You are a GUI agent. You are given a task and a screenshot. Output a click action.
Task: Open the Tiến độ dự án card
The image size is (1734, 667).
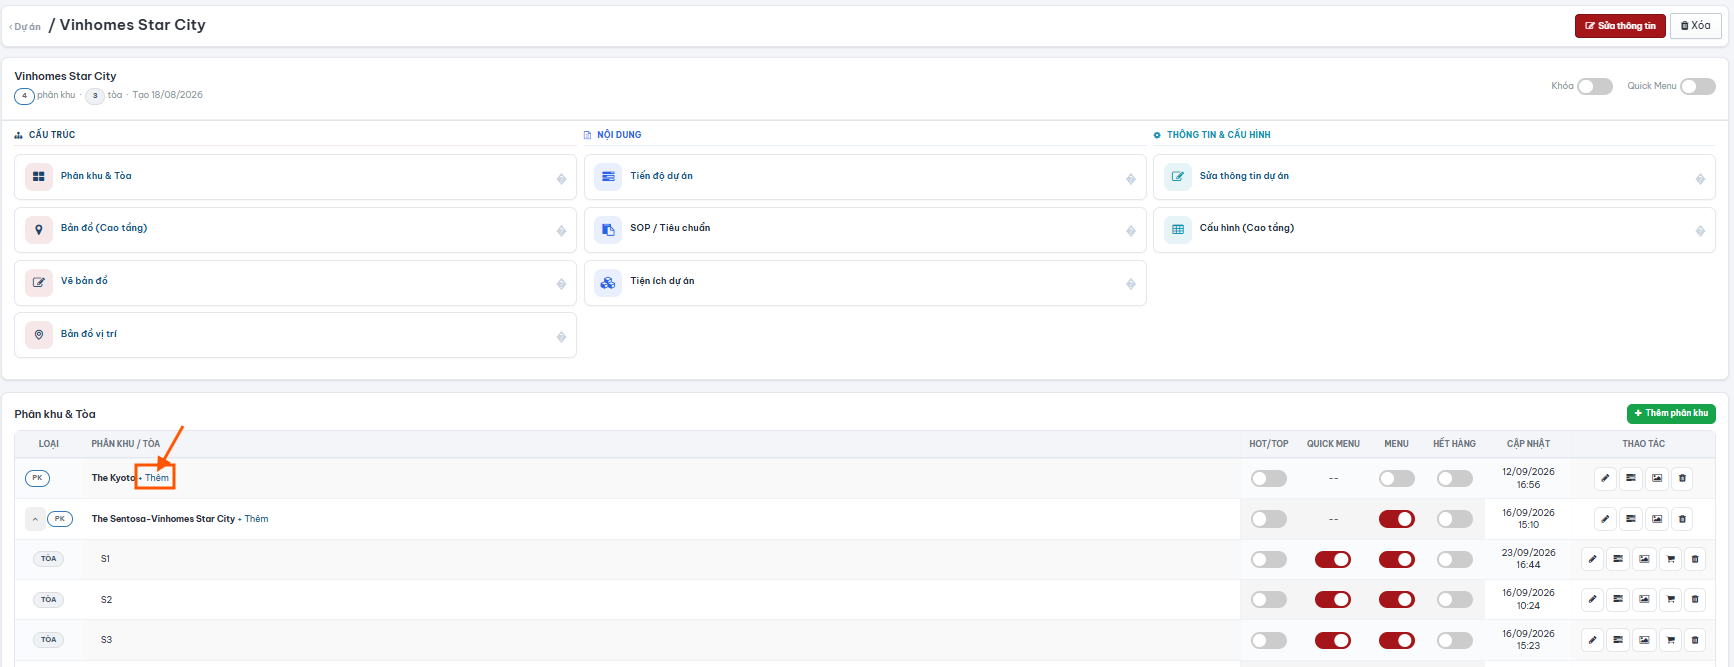(865, 177)
